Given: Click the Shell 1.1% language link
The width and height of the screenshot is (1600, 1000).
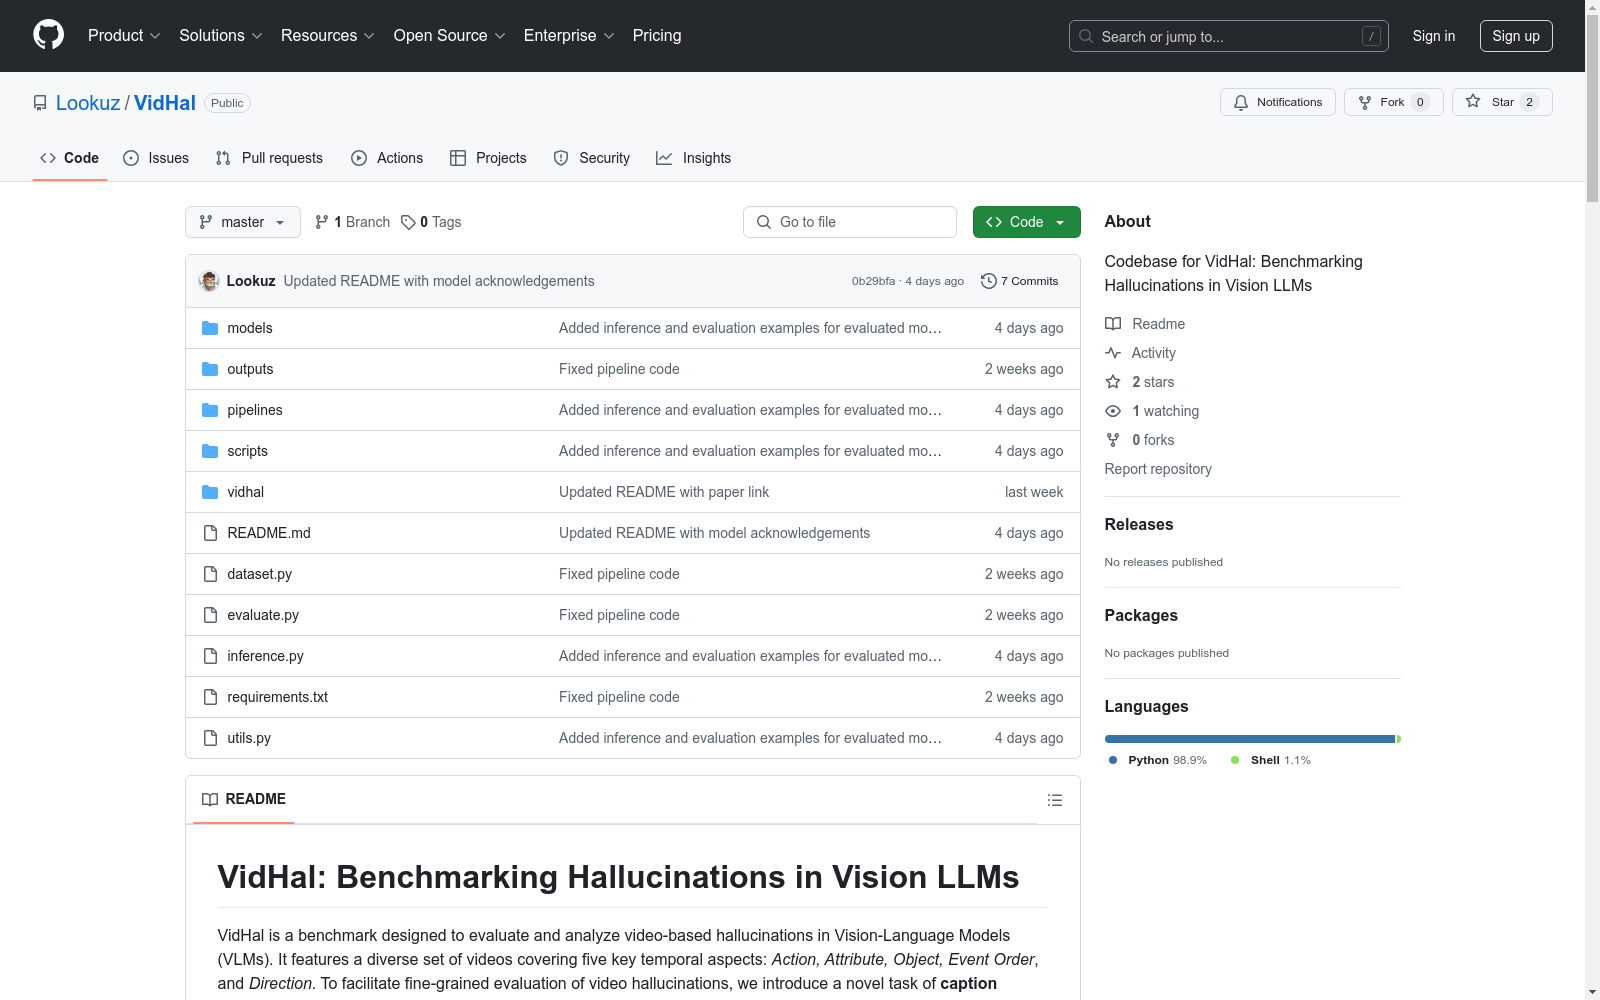Looking at the screenshot, I should [1271, 760].
